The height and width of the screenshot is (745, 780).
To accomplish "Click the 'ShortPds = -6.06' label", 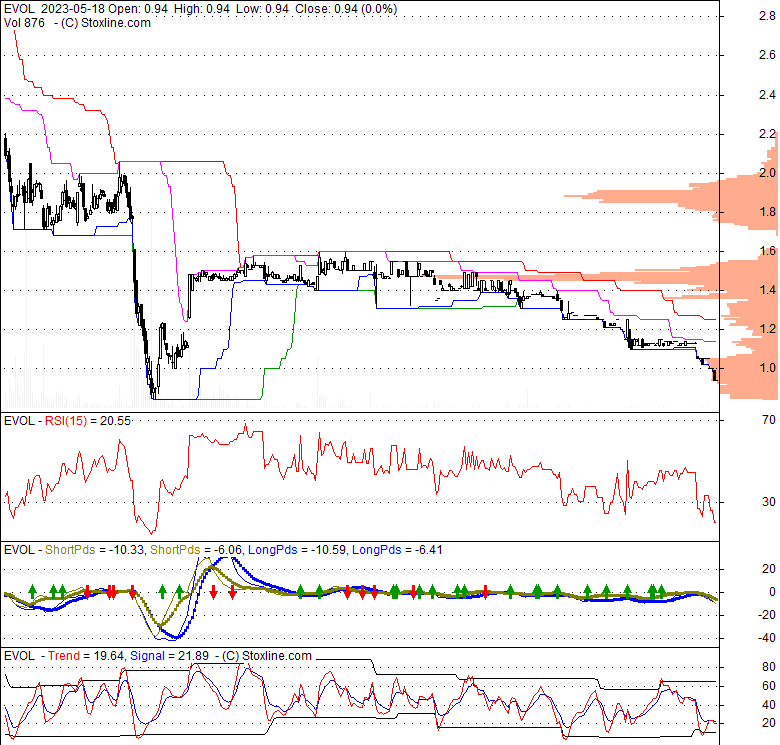I will (x=196, y=550).
